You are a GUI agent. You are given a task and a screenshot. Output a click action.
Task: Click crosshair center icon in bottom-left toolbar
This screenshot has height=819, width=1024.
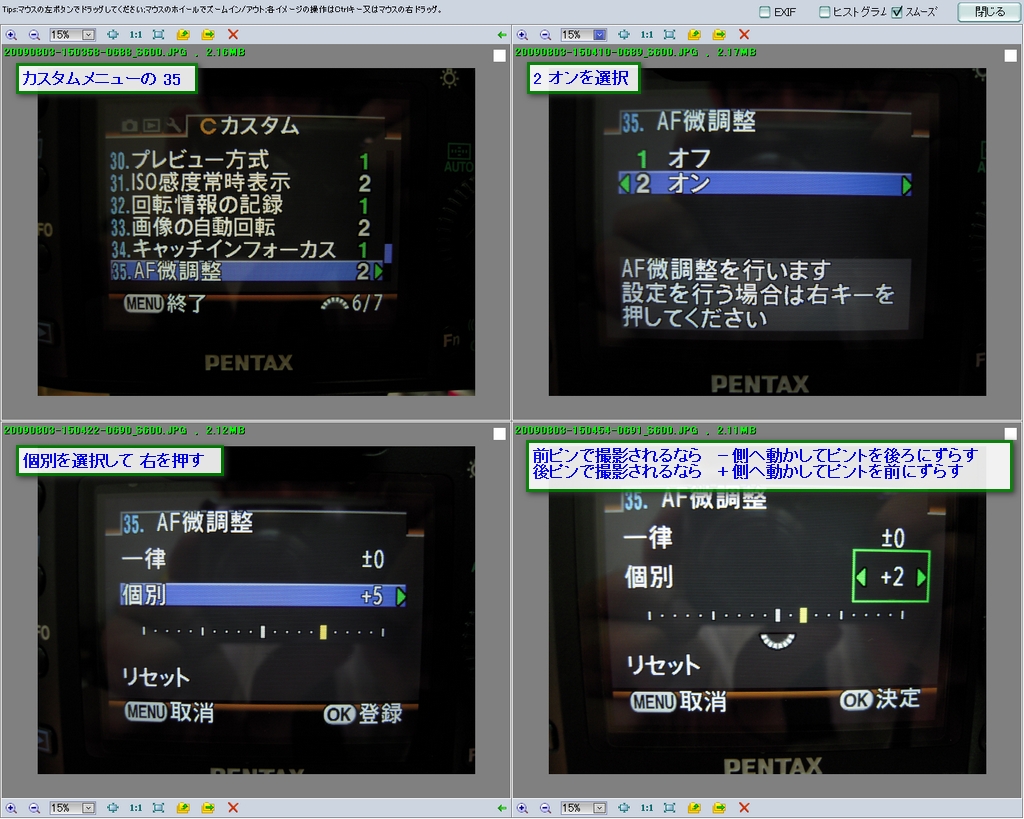(x=112, y=808)
